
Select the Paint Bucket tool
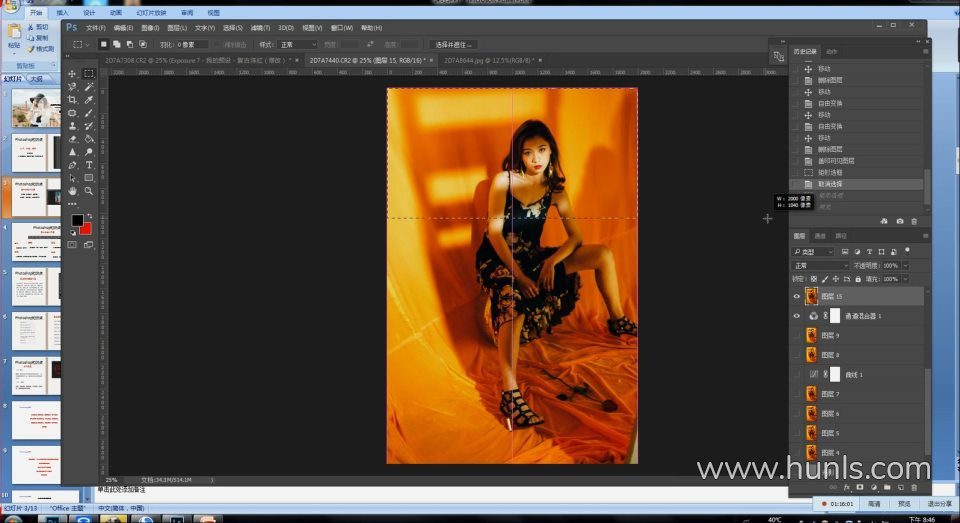[89, 139]
